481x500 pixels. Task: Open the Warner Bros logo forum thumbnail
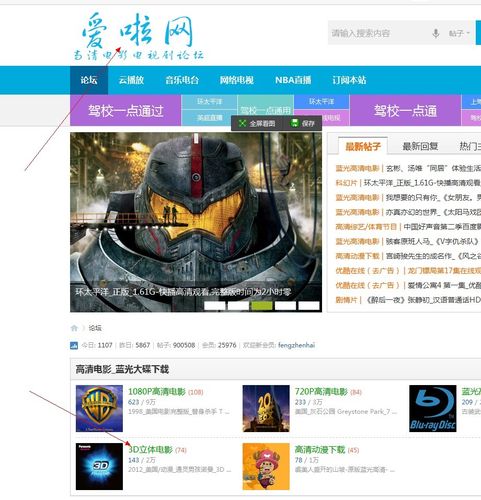point(99,408)
